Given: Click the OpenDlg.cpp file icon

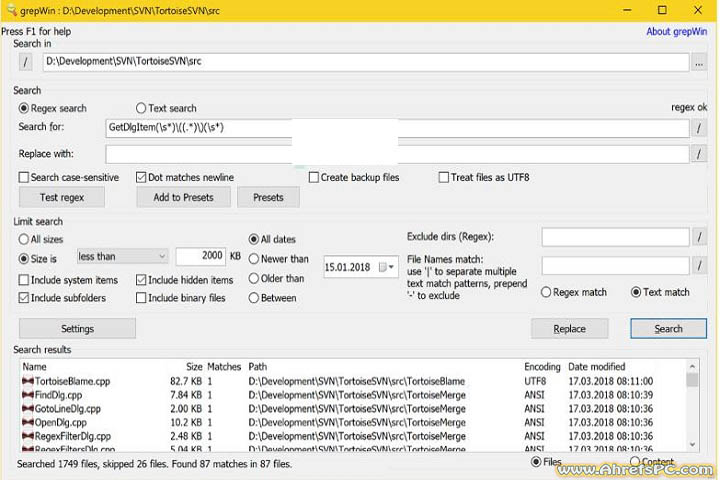Looking at the screenshot, I should [x=28, y=422].
